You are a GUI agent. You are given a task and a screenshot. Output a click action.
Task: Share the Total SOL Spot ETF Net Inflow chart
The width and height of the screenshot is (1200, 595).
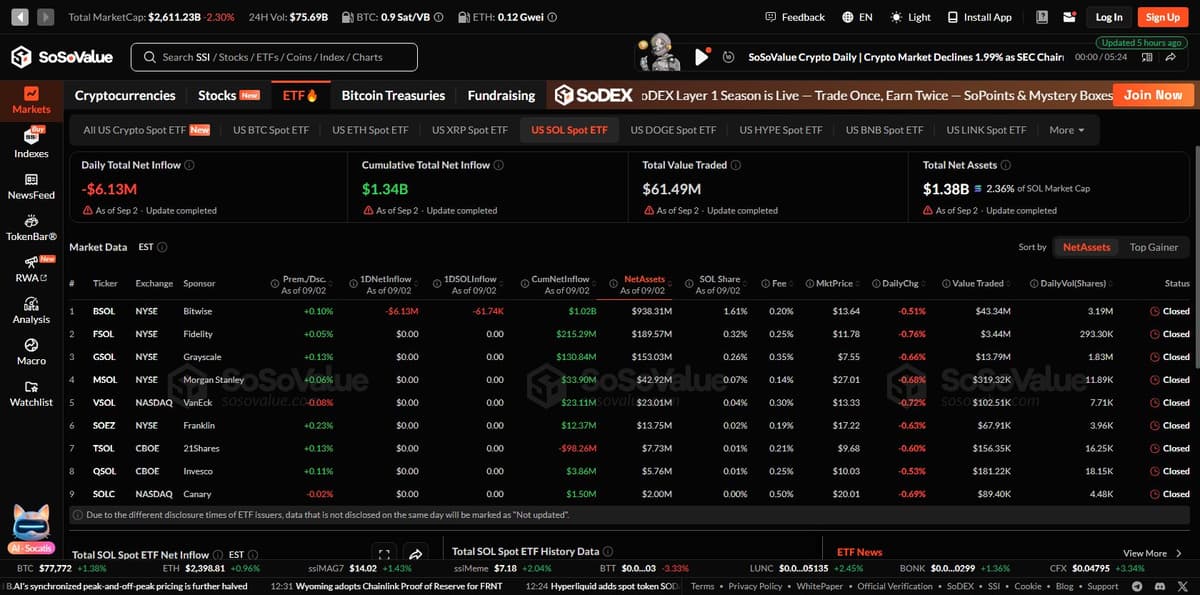click(416, 553)
